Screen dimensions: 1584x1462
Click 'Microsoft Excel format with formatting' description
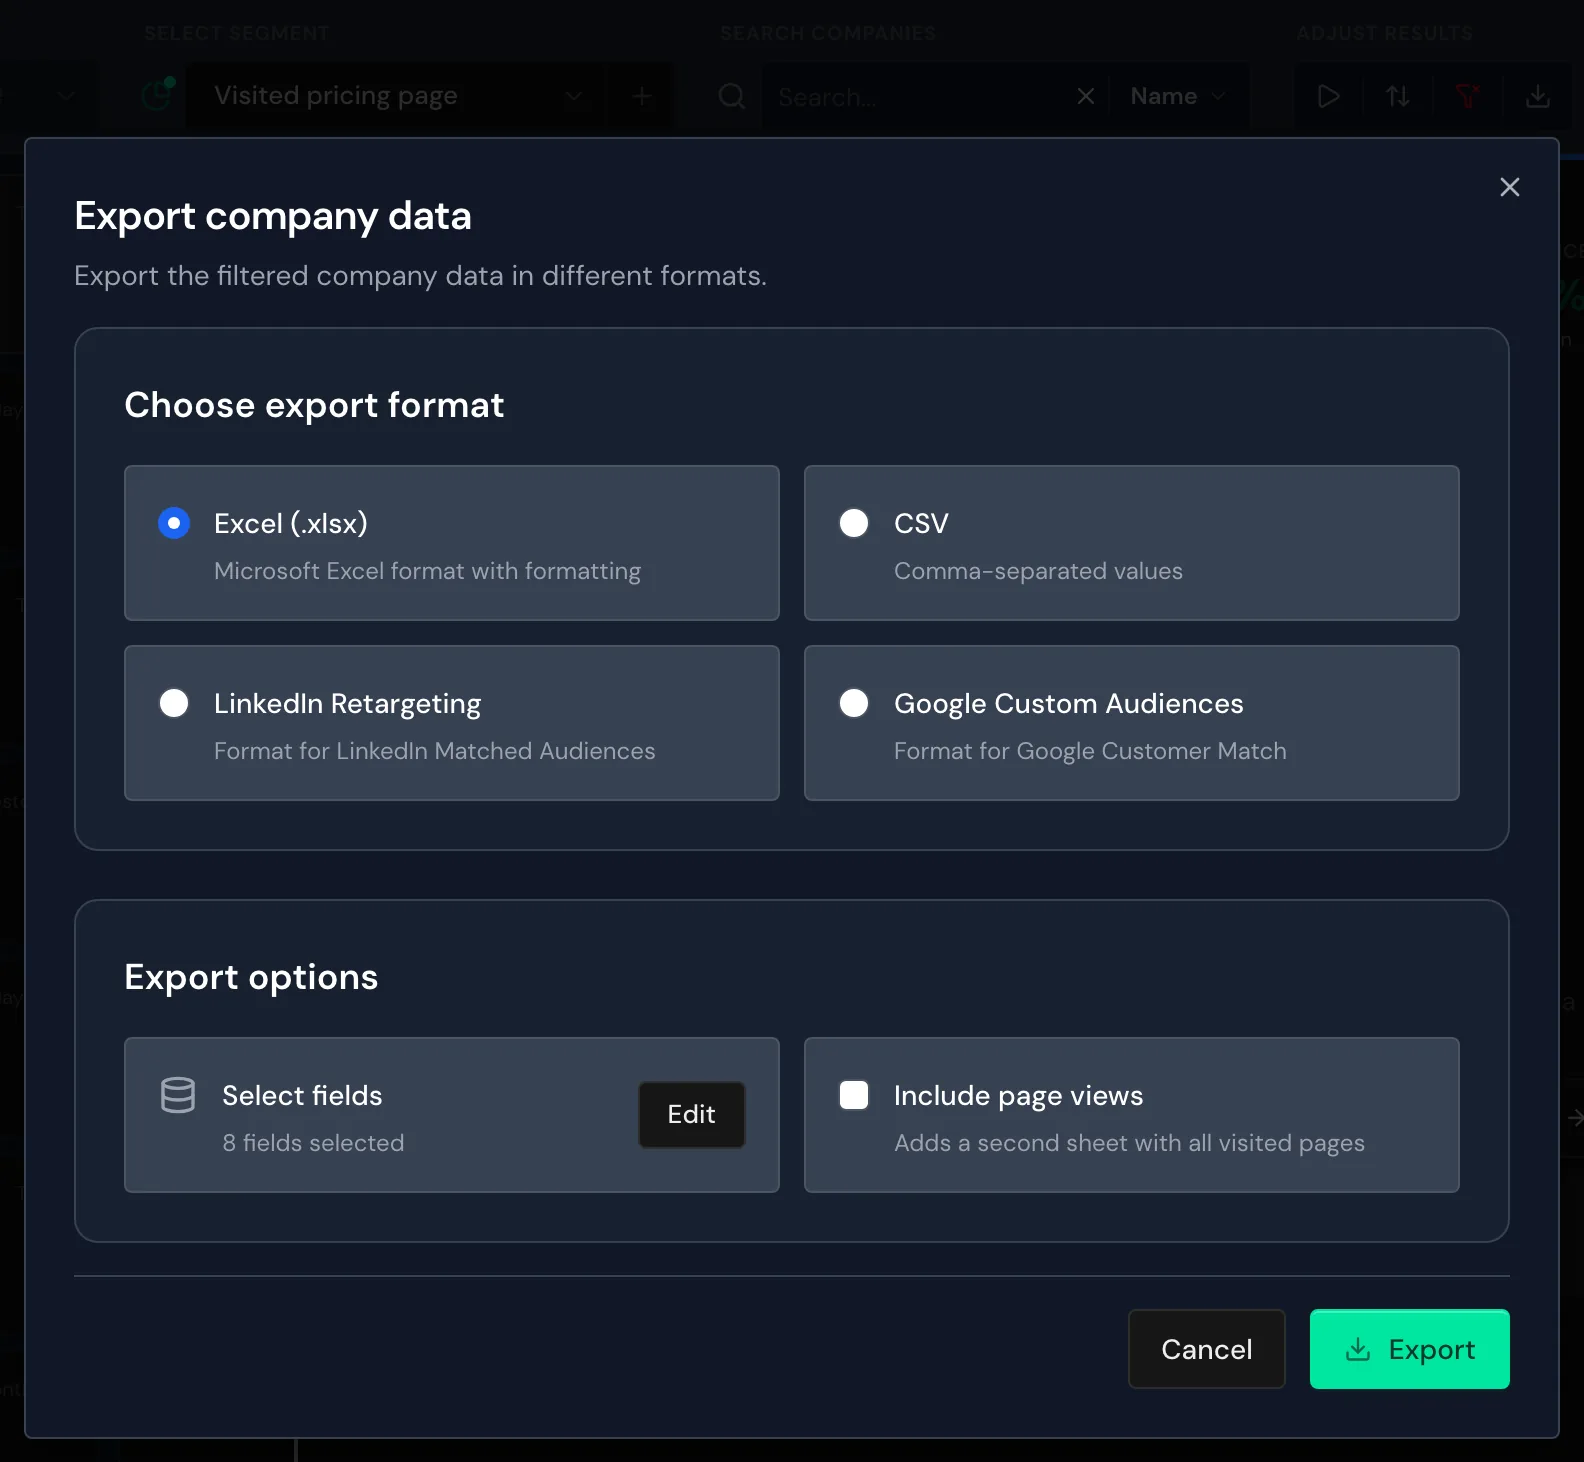point(427,571)
